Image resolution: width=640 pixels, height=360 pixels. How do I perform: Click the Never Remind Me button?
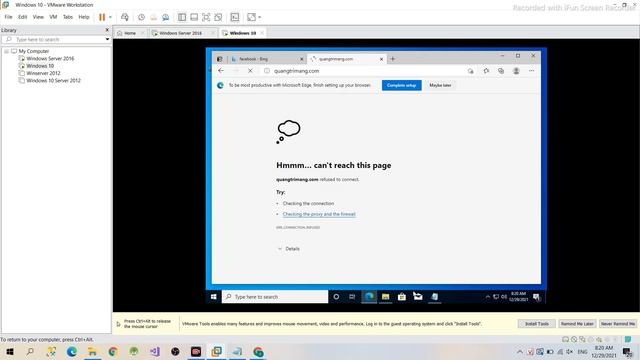pos(618,324)
